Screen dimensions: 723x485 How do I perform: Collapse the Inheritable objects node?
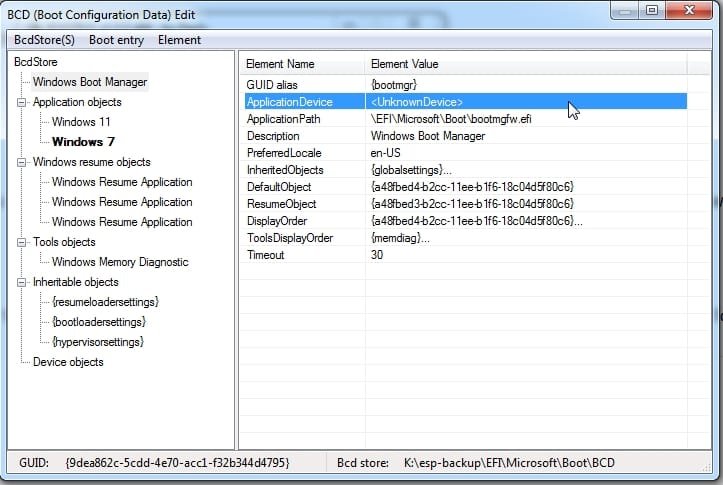pos(21,282)
